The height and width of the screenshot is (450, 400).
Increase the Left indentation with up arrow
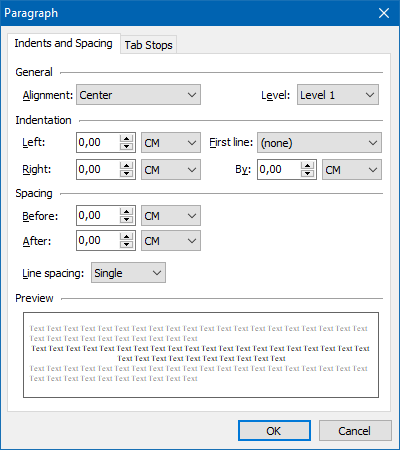(x=126, y=139)
